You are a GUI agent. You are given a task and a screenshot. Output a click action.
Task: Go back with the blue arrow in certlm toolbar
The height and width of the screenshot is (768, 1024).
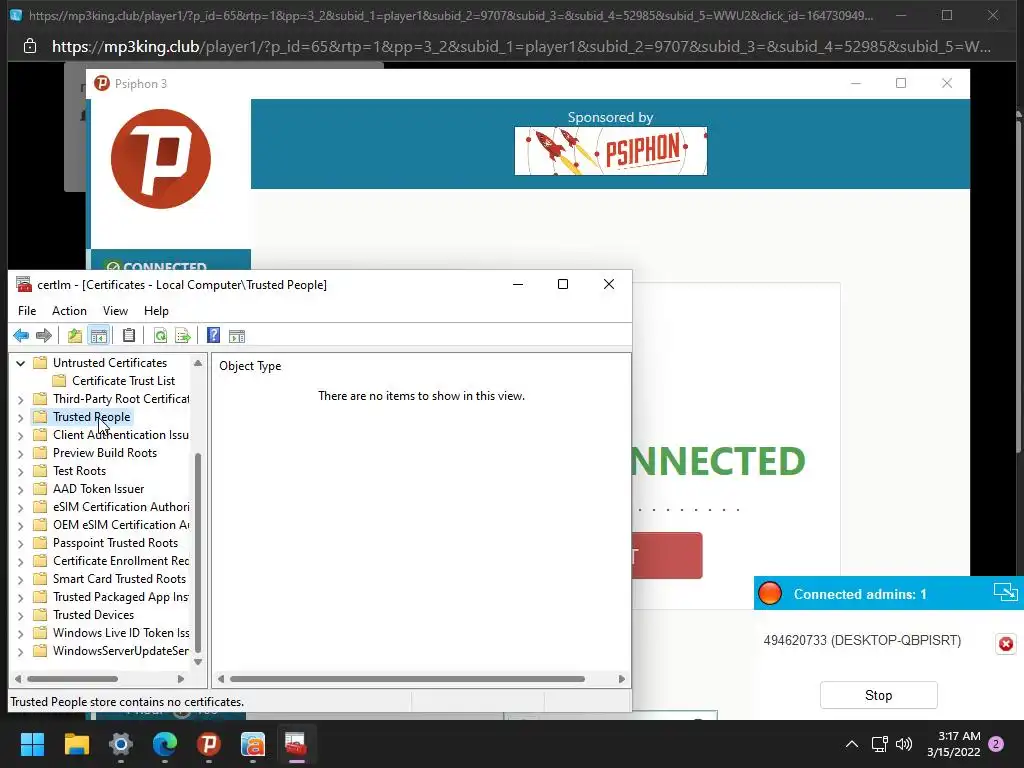[21, 336]
